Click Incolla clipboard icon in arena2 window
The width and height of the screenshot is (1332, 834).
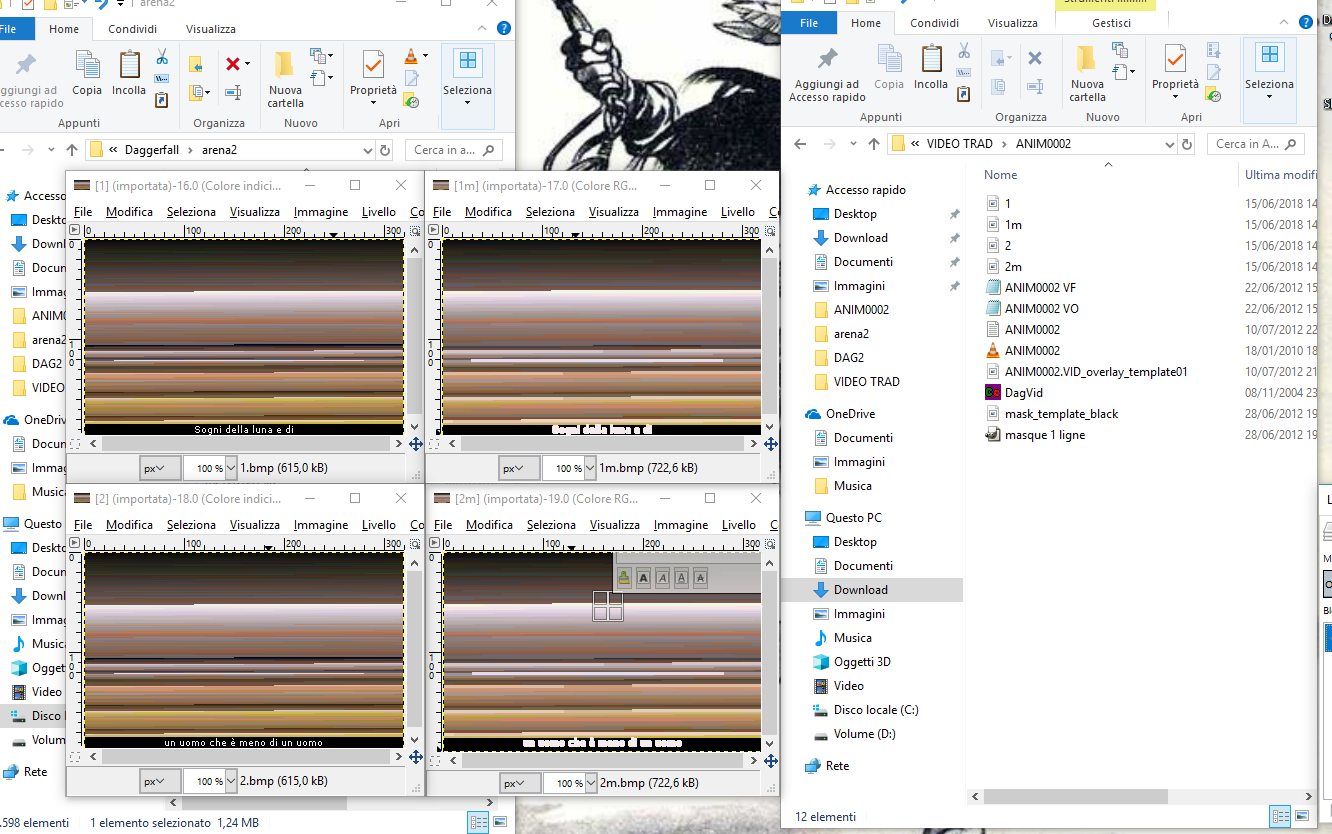[x=129, y=66]
